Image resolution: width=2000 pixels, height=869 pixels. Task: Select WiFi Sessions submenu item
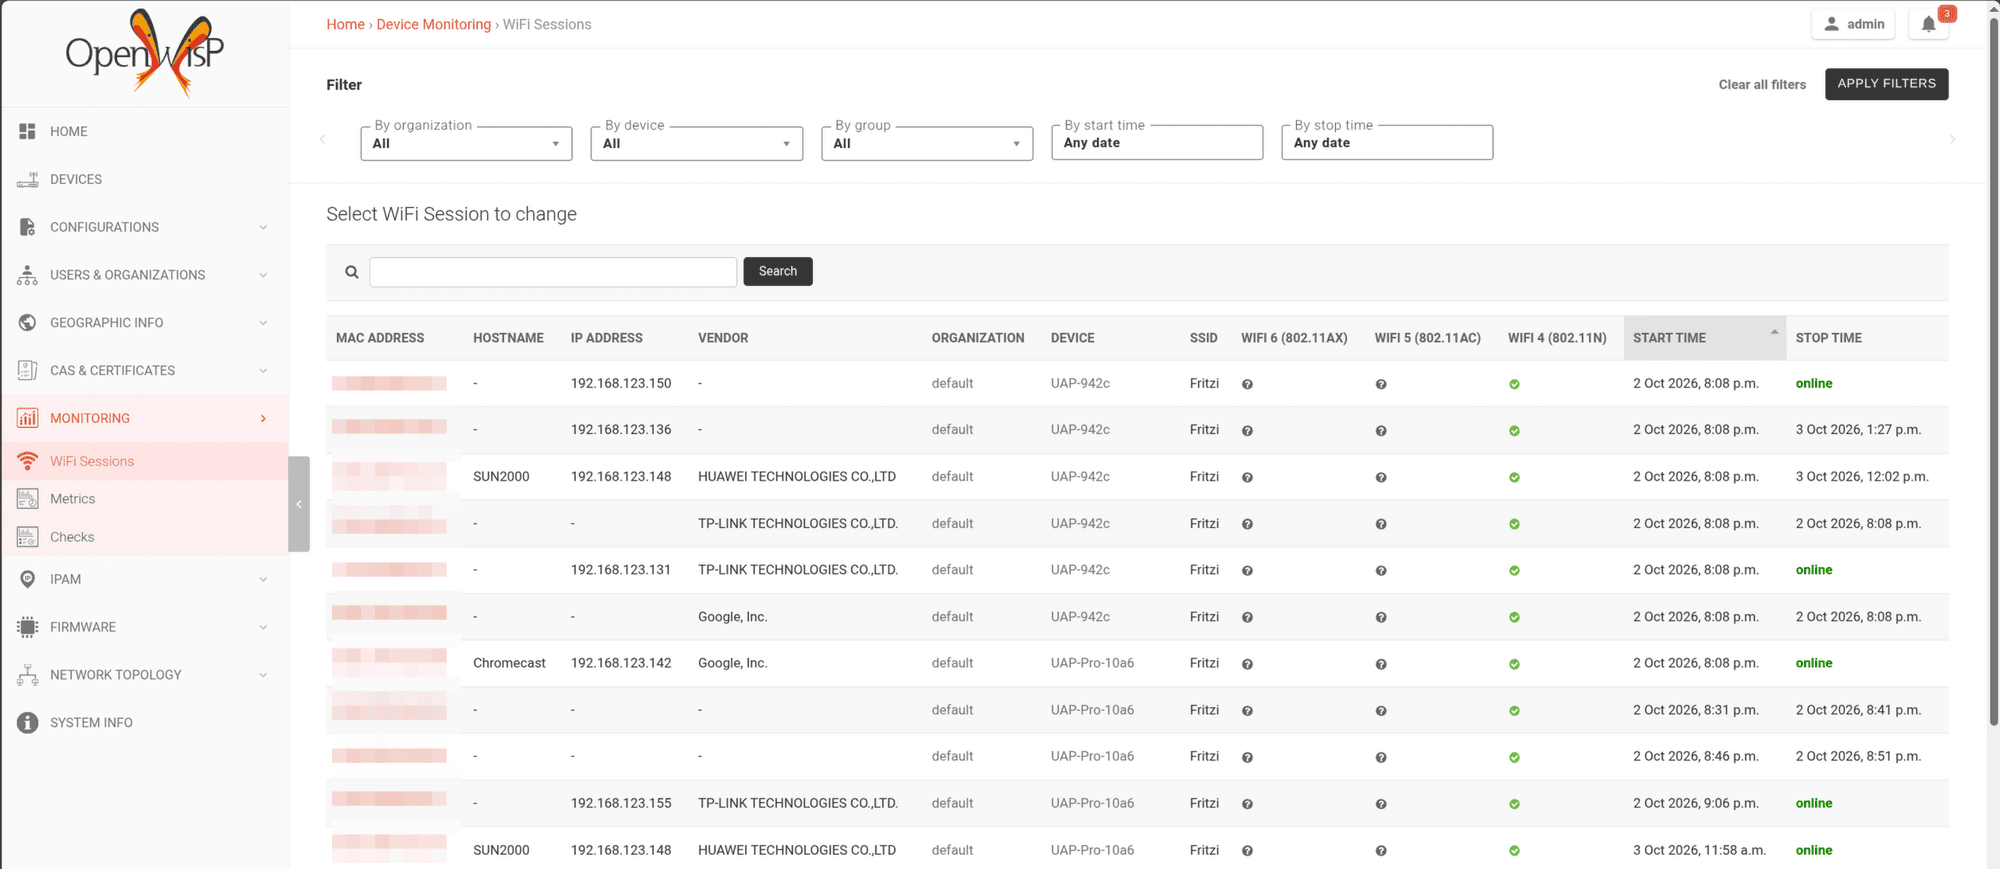pyautogui.click(x=145, y=461)
